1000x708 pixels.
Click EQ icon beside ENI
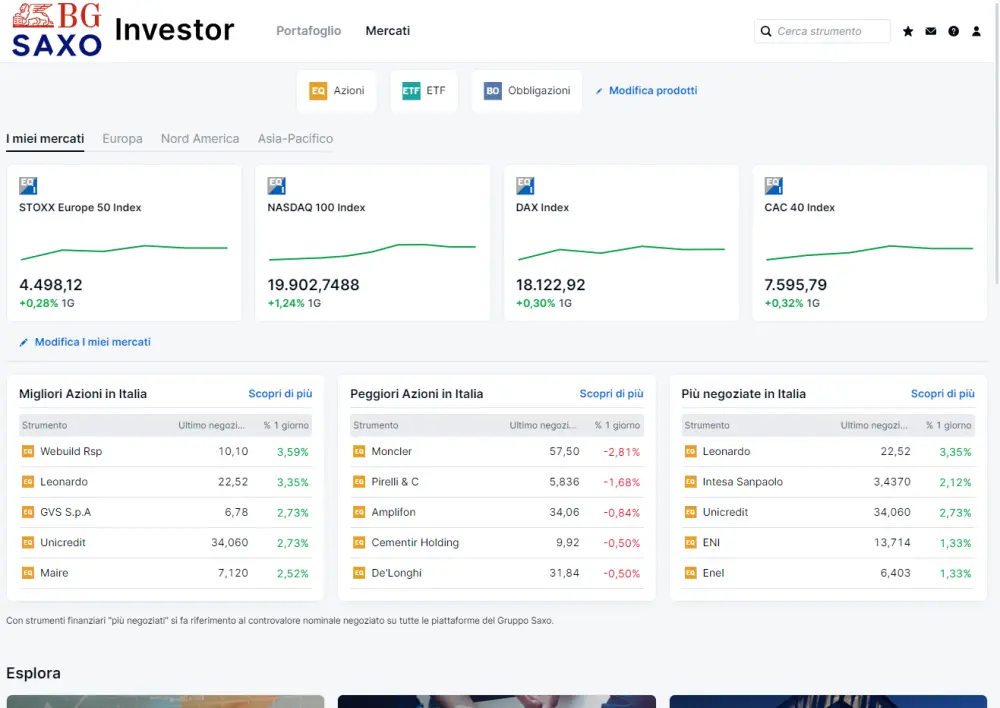coord(691,543)
